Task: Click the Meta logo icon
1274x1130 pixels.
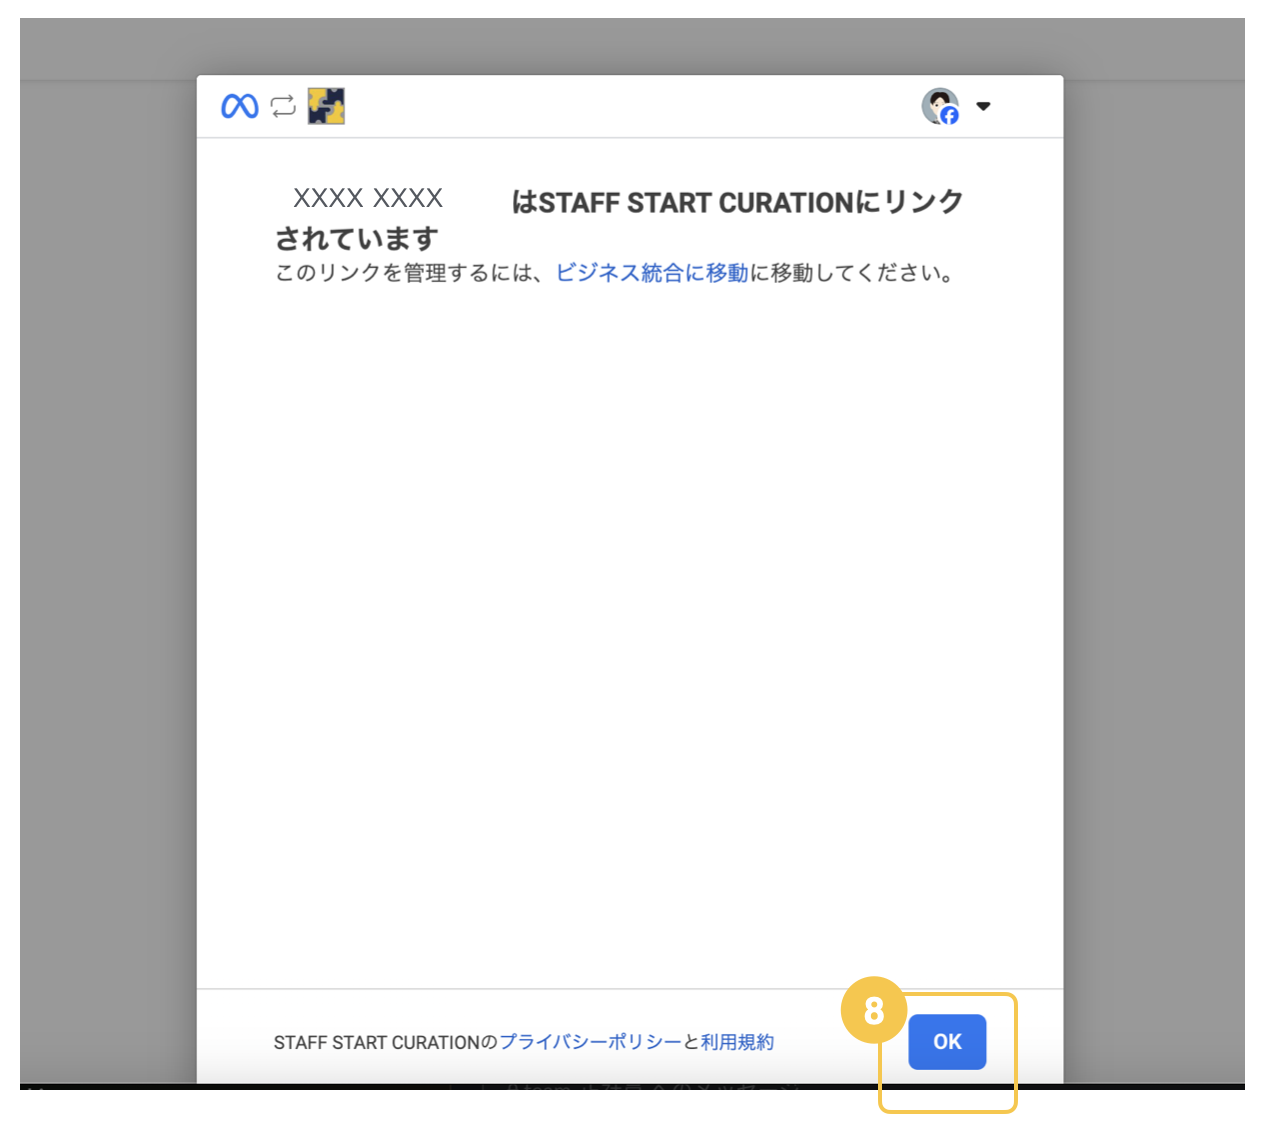Action: tap(240, 106)
